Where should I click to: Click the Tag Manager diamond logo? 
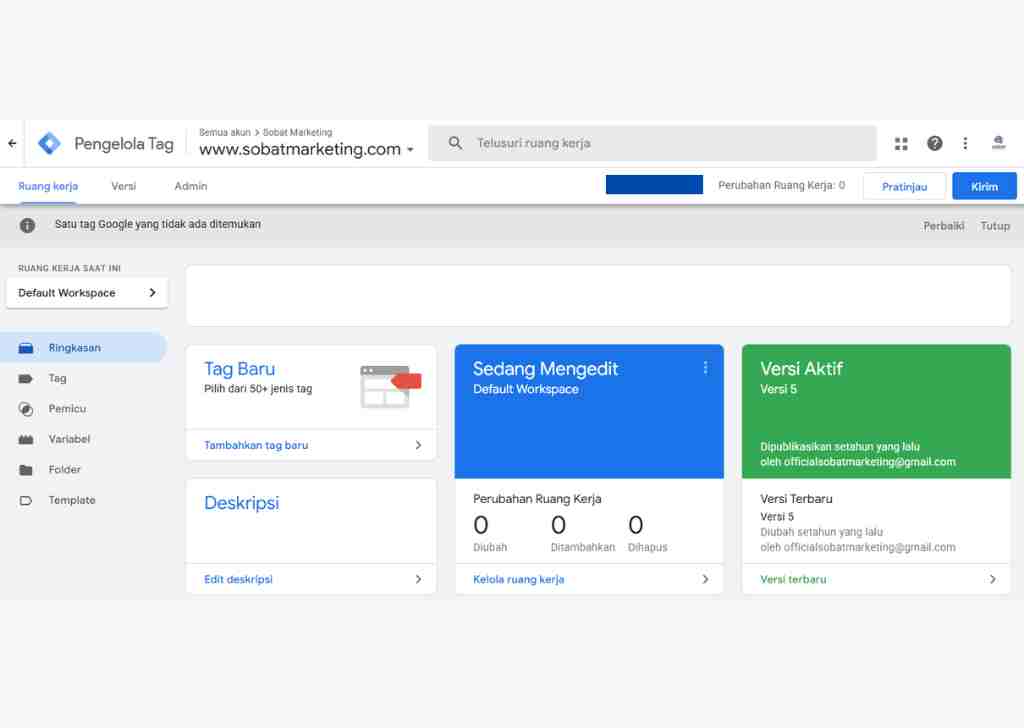pos(49,143)
